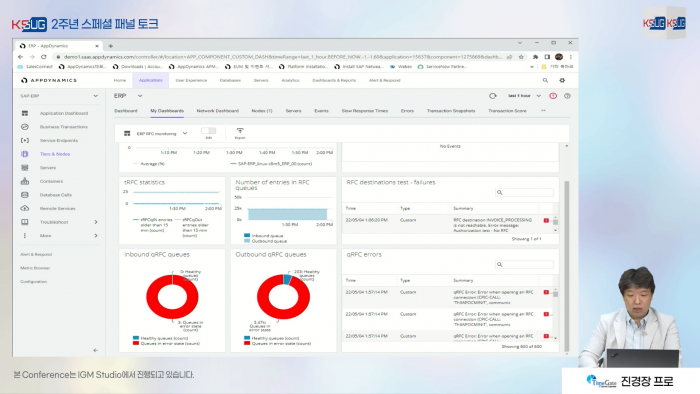The height and width of the screenshot is (394, 700).
Task: Open Servers item in left sidebar
Action: (x=48, y=168)
